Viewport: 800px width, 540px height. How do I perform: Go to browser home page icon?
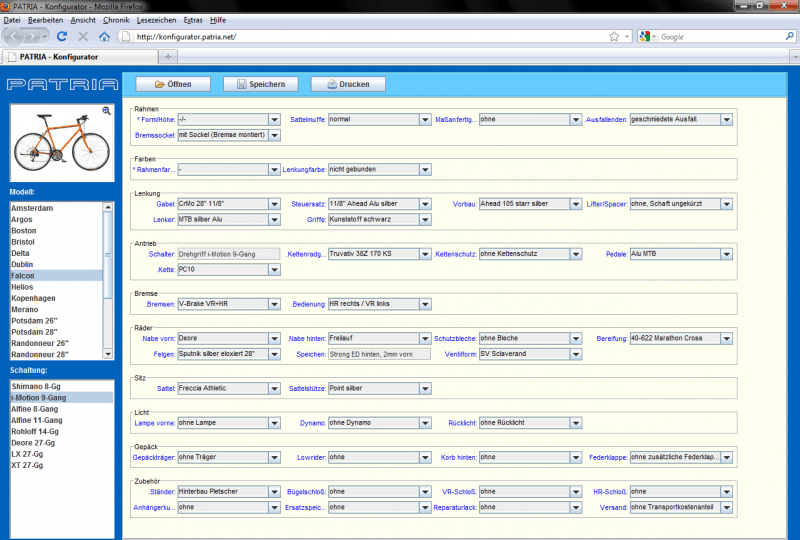tap(104, 36)
